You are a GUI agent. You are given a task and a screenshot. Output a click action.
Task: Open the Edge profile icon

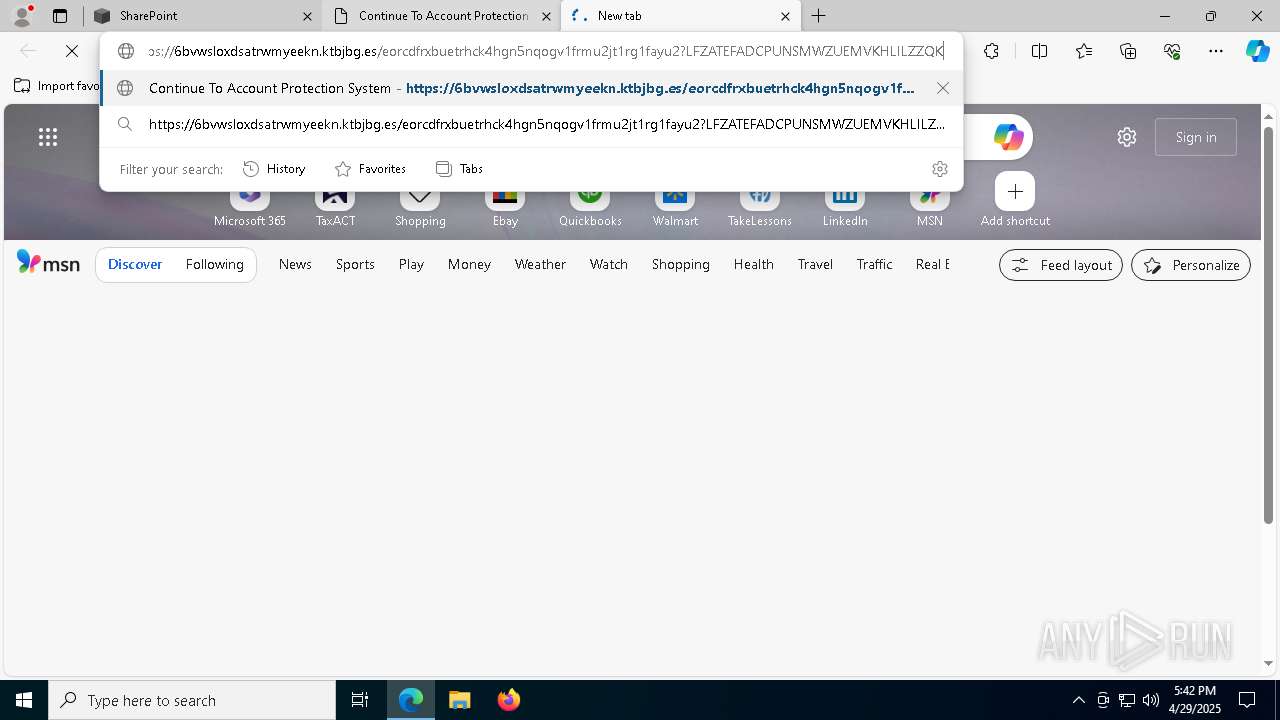pyautogui.click(x=22, y=16)
